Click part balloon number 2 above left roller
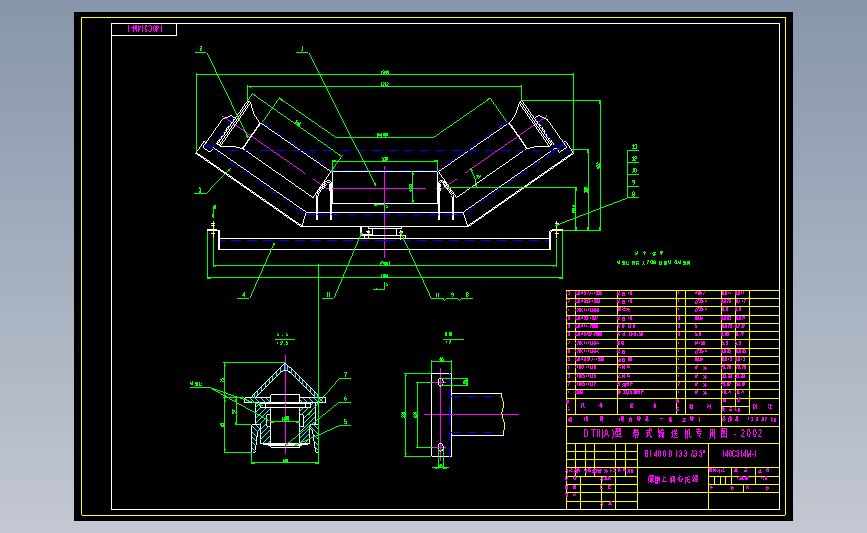This screenshot has height=533, width=867. (x=201, y=49)
